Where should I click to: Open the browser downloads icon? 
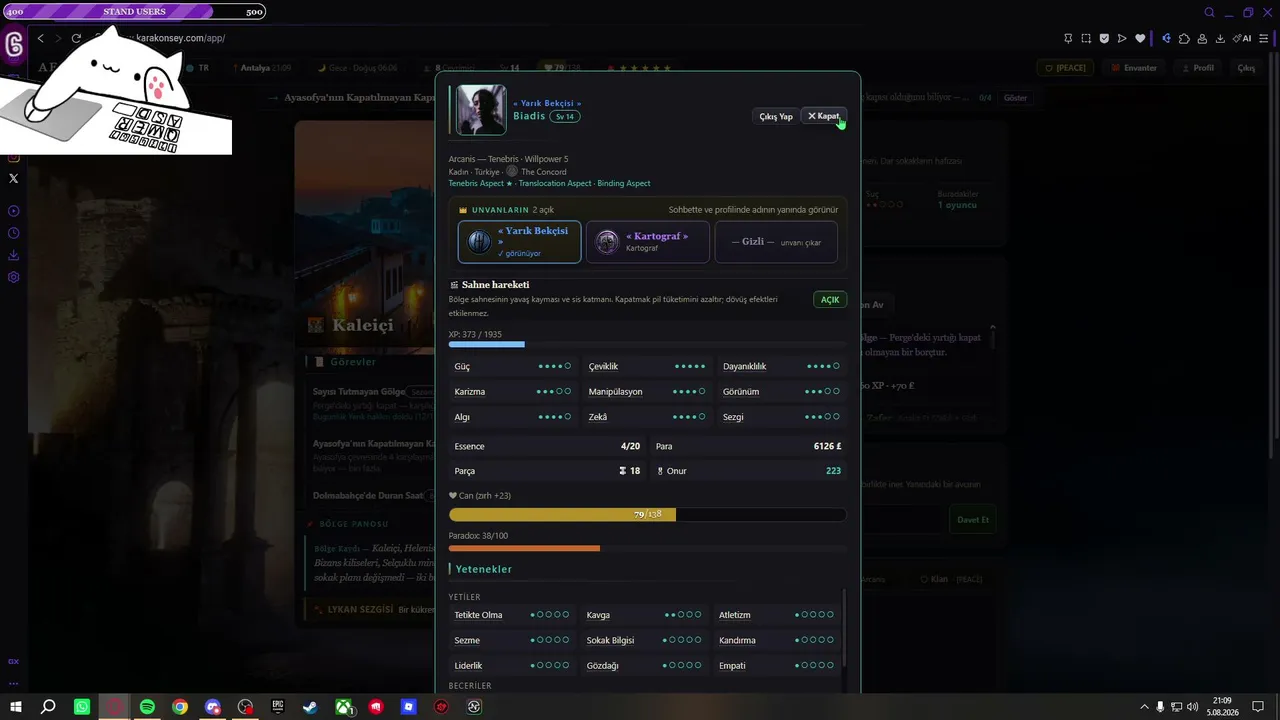(x=1220, y=38)
